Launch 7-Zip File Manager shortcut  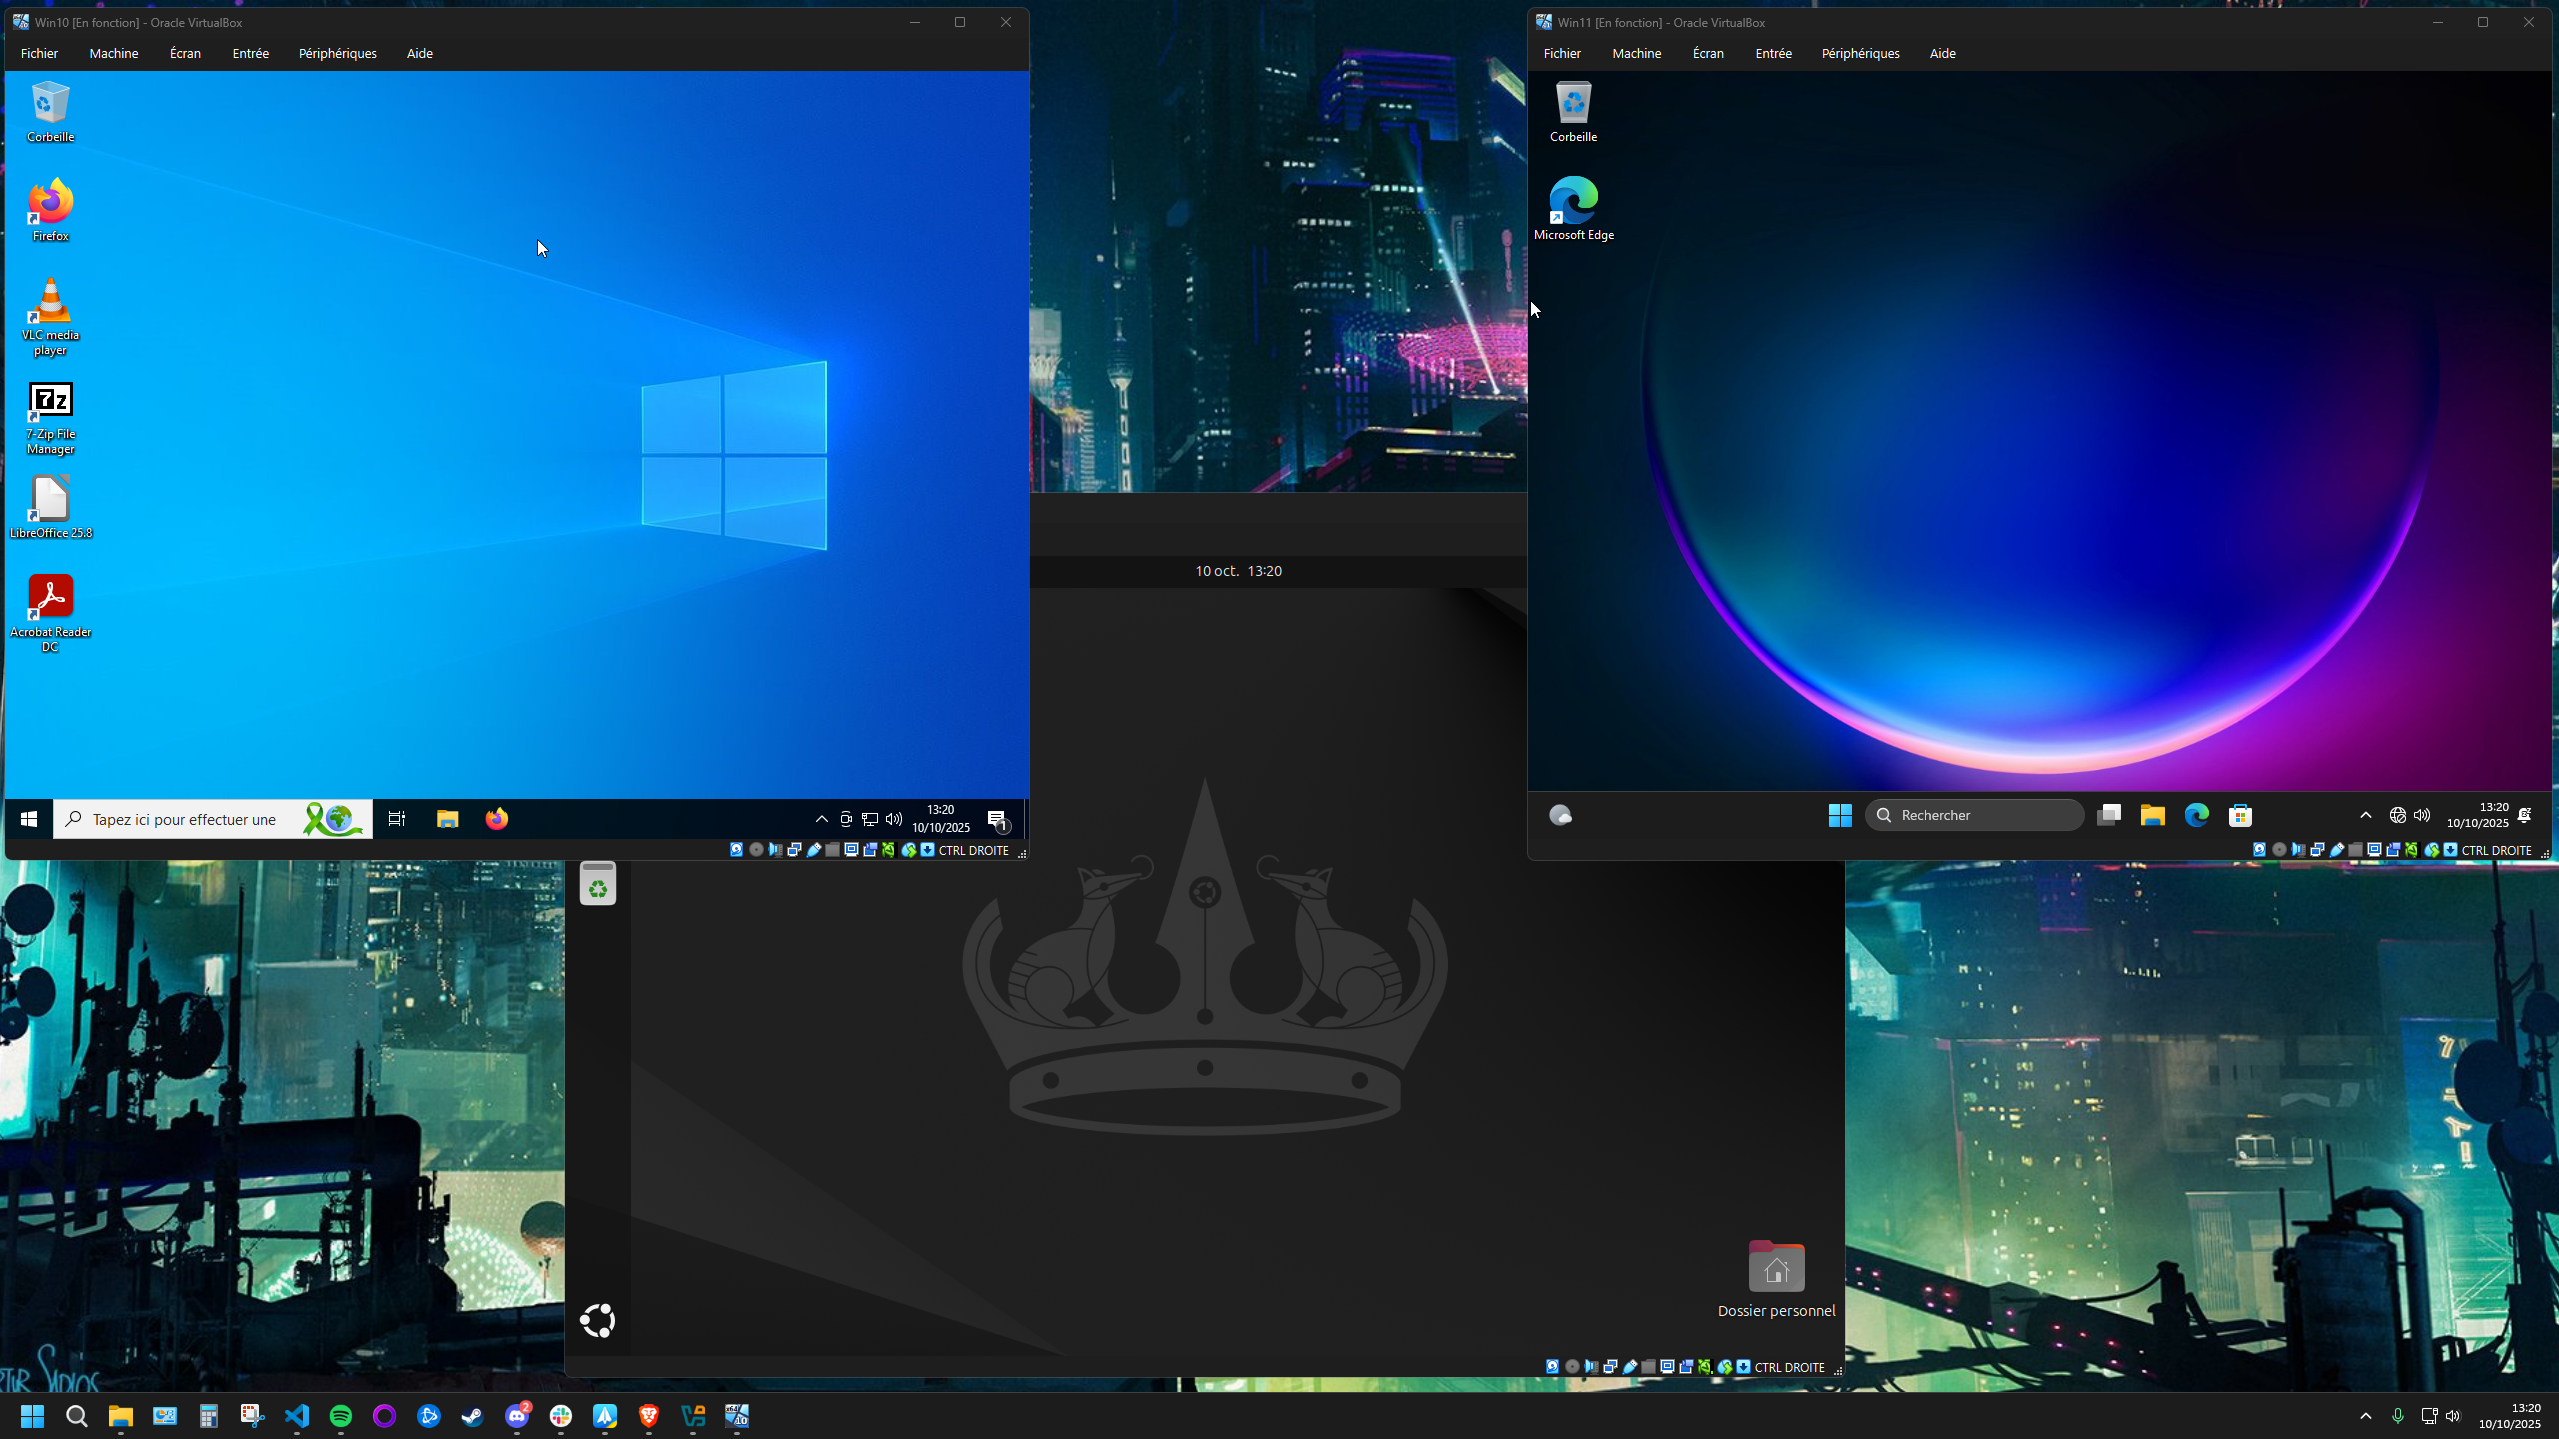point(50,402)
